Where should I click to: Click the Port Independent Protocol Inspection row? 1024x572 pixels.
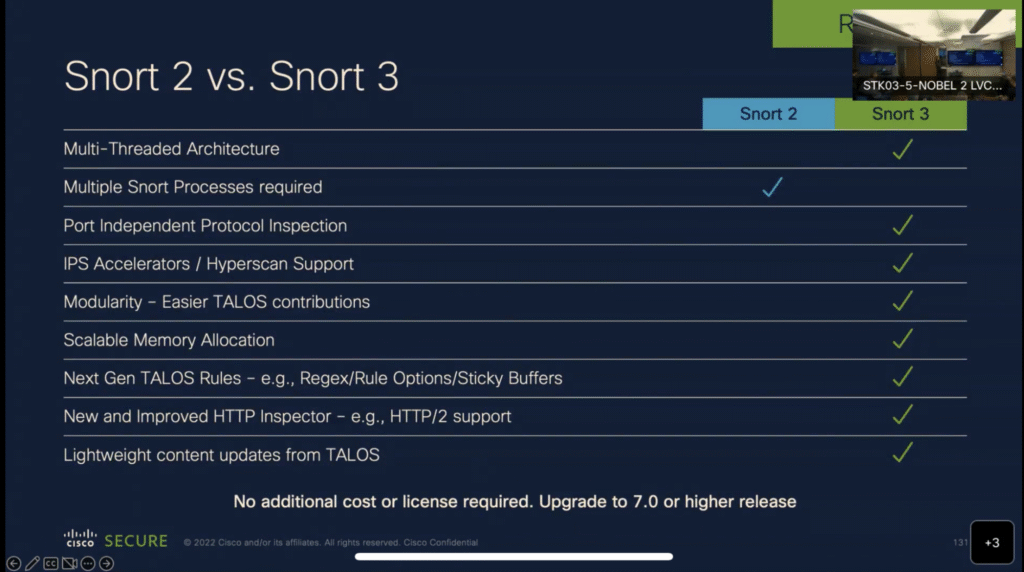coord(206,225)
